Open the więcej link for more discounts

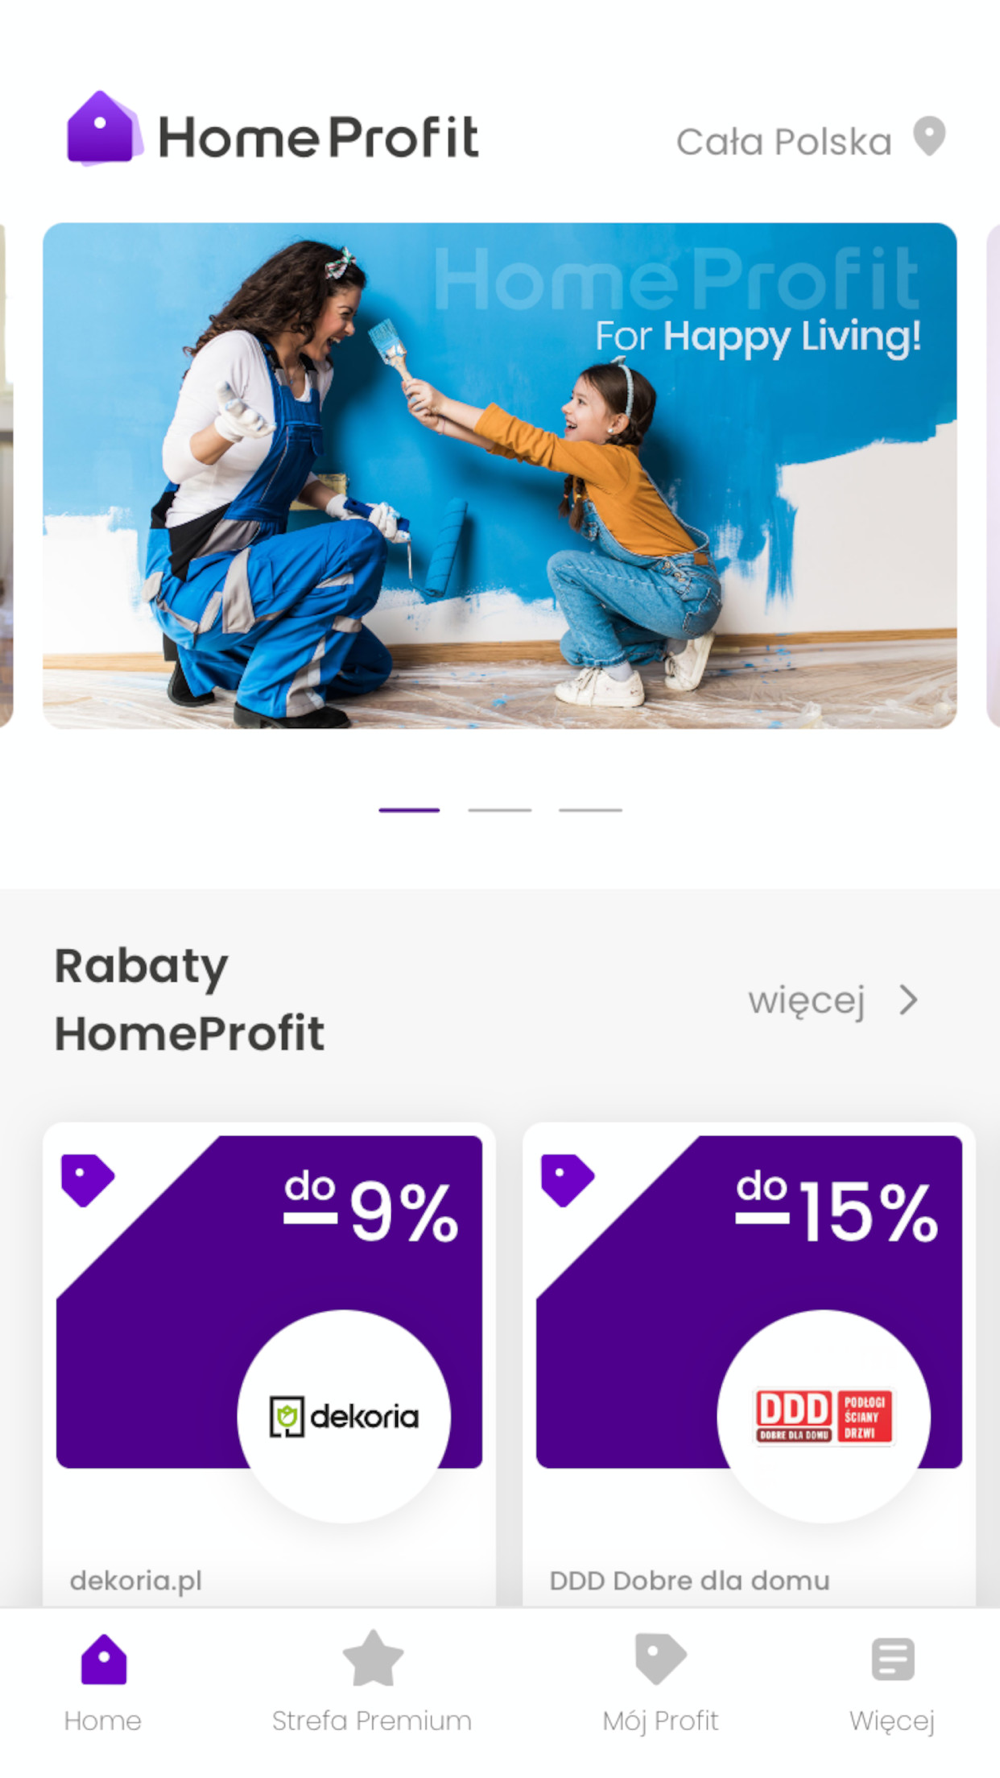click(806, 1000)
